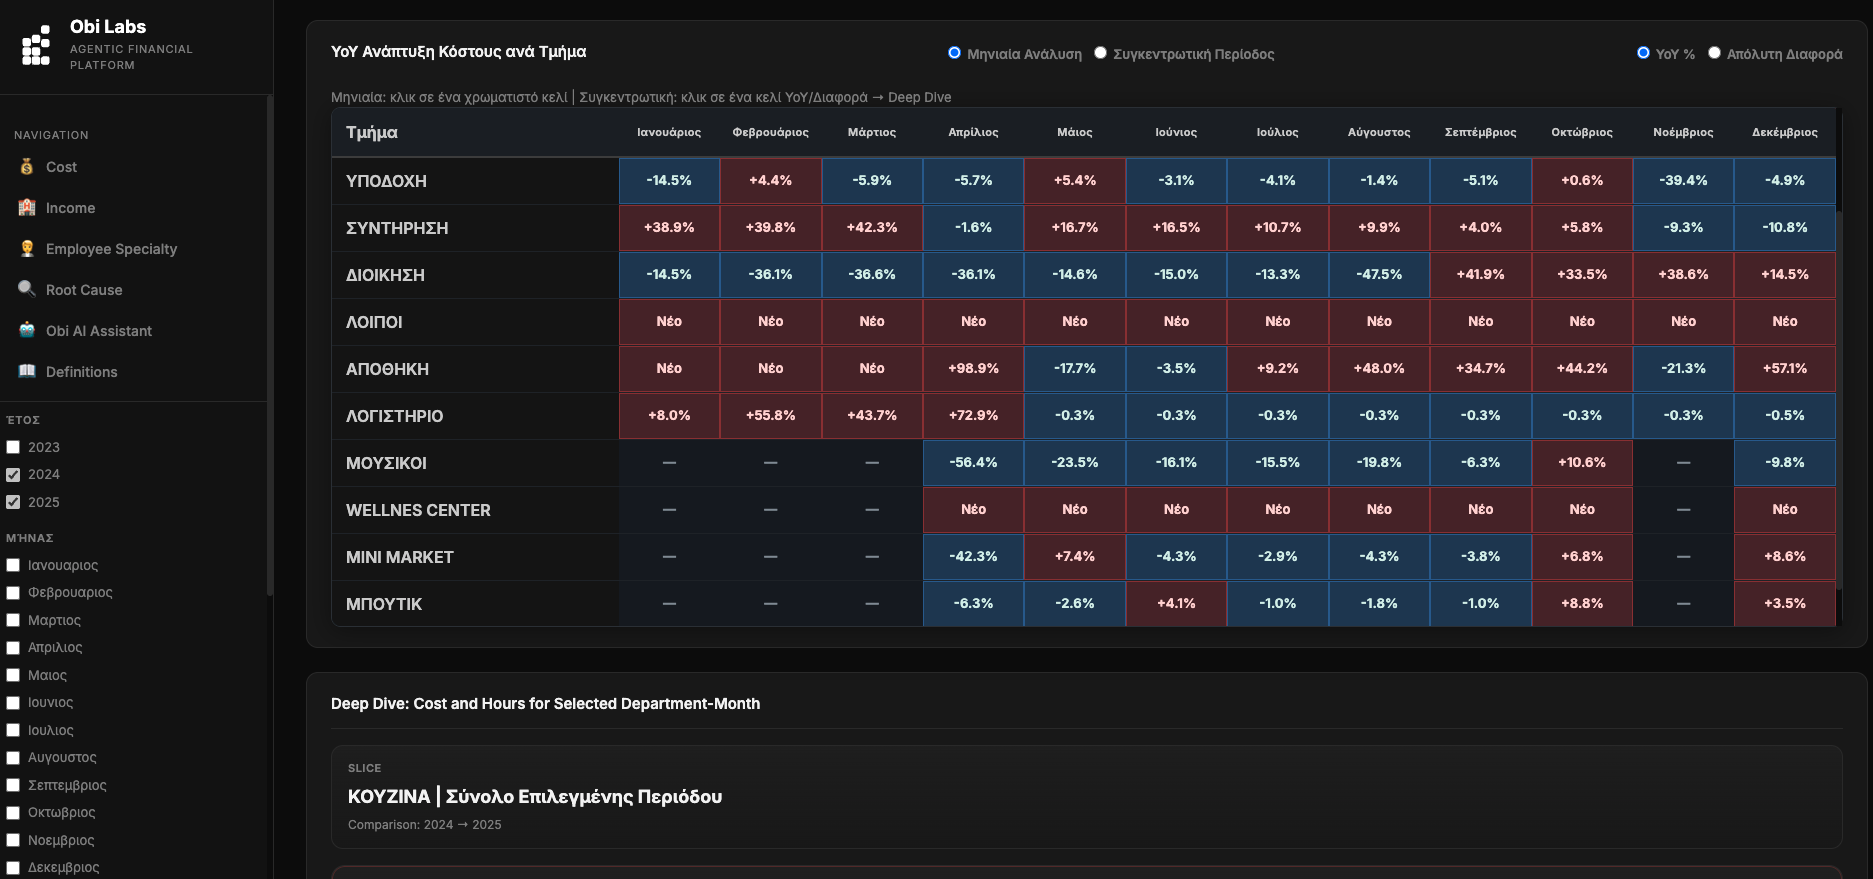Click the Obi AI Assistant robot icon
Screen dimensions: 1873x879
tap(27, 331)
